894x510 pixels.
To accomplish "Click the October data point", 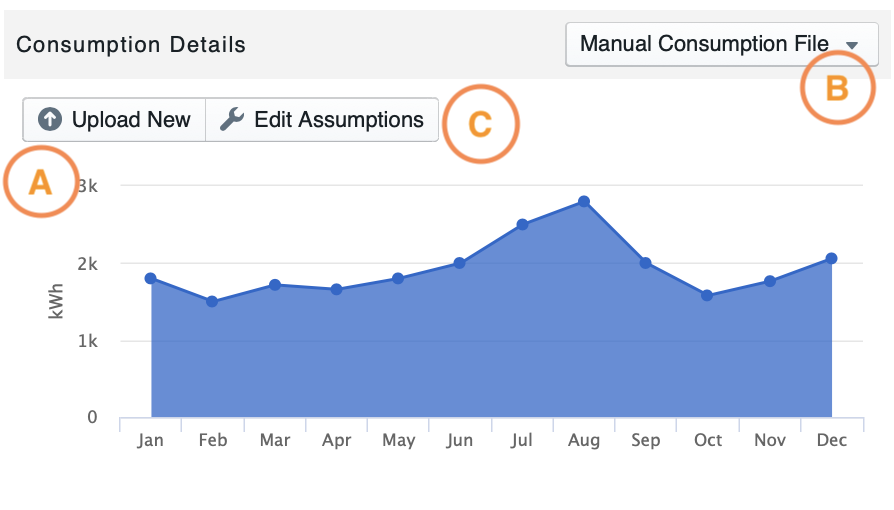I will tap(707, 295).
